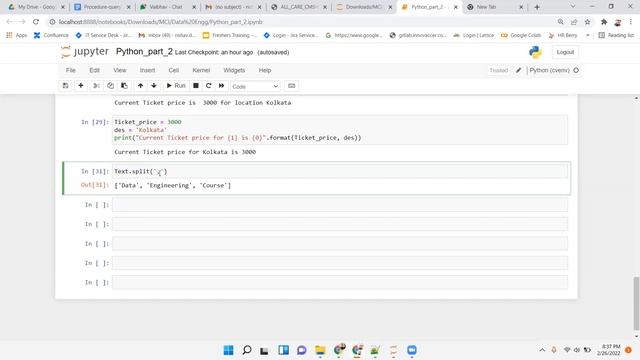Open the command palette keyboard icon

click(291, 86)
